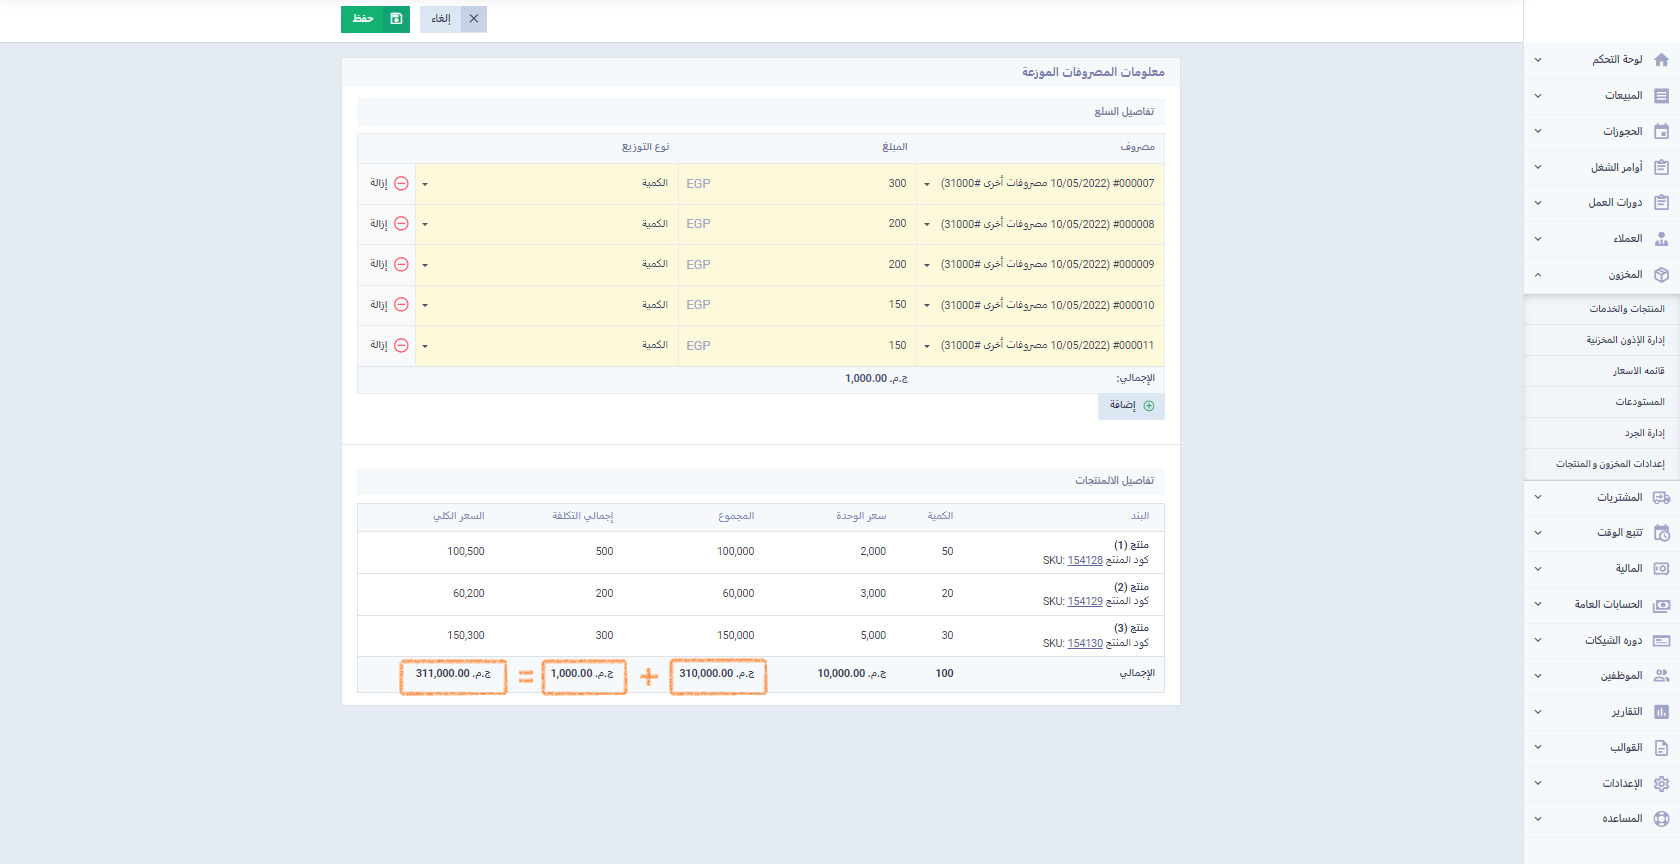Click the Add (إضافة) expense row button

(1131, 406)
